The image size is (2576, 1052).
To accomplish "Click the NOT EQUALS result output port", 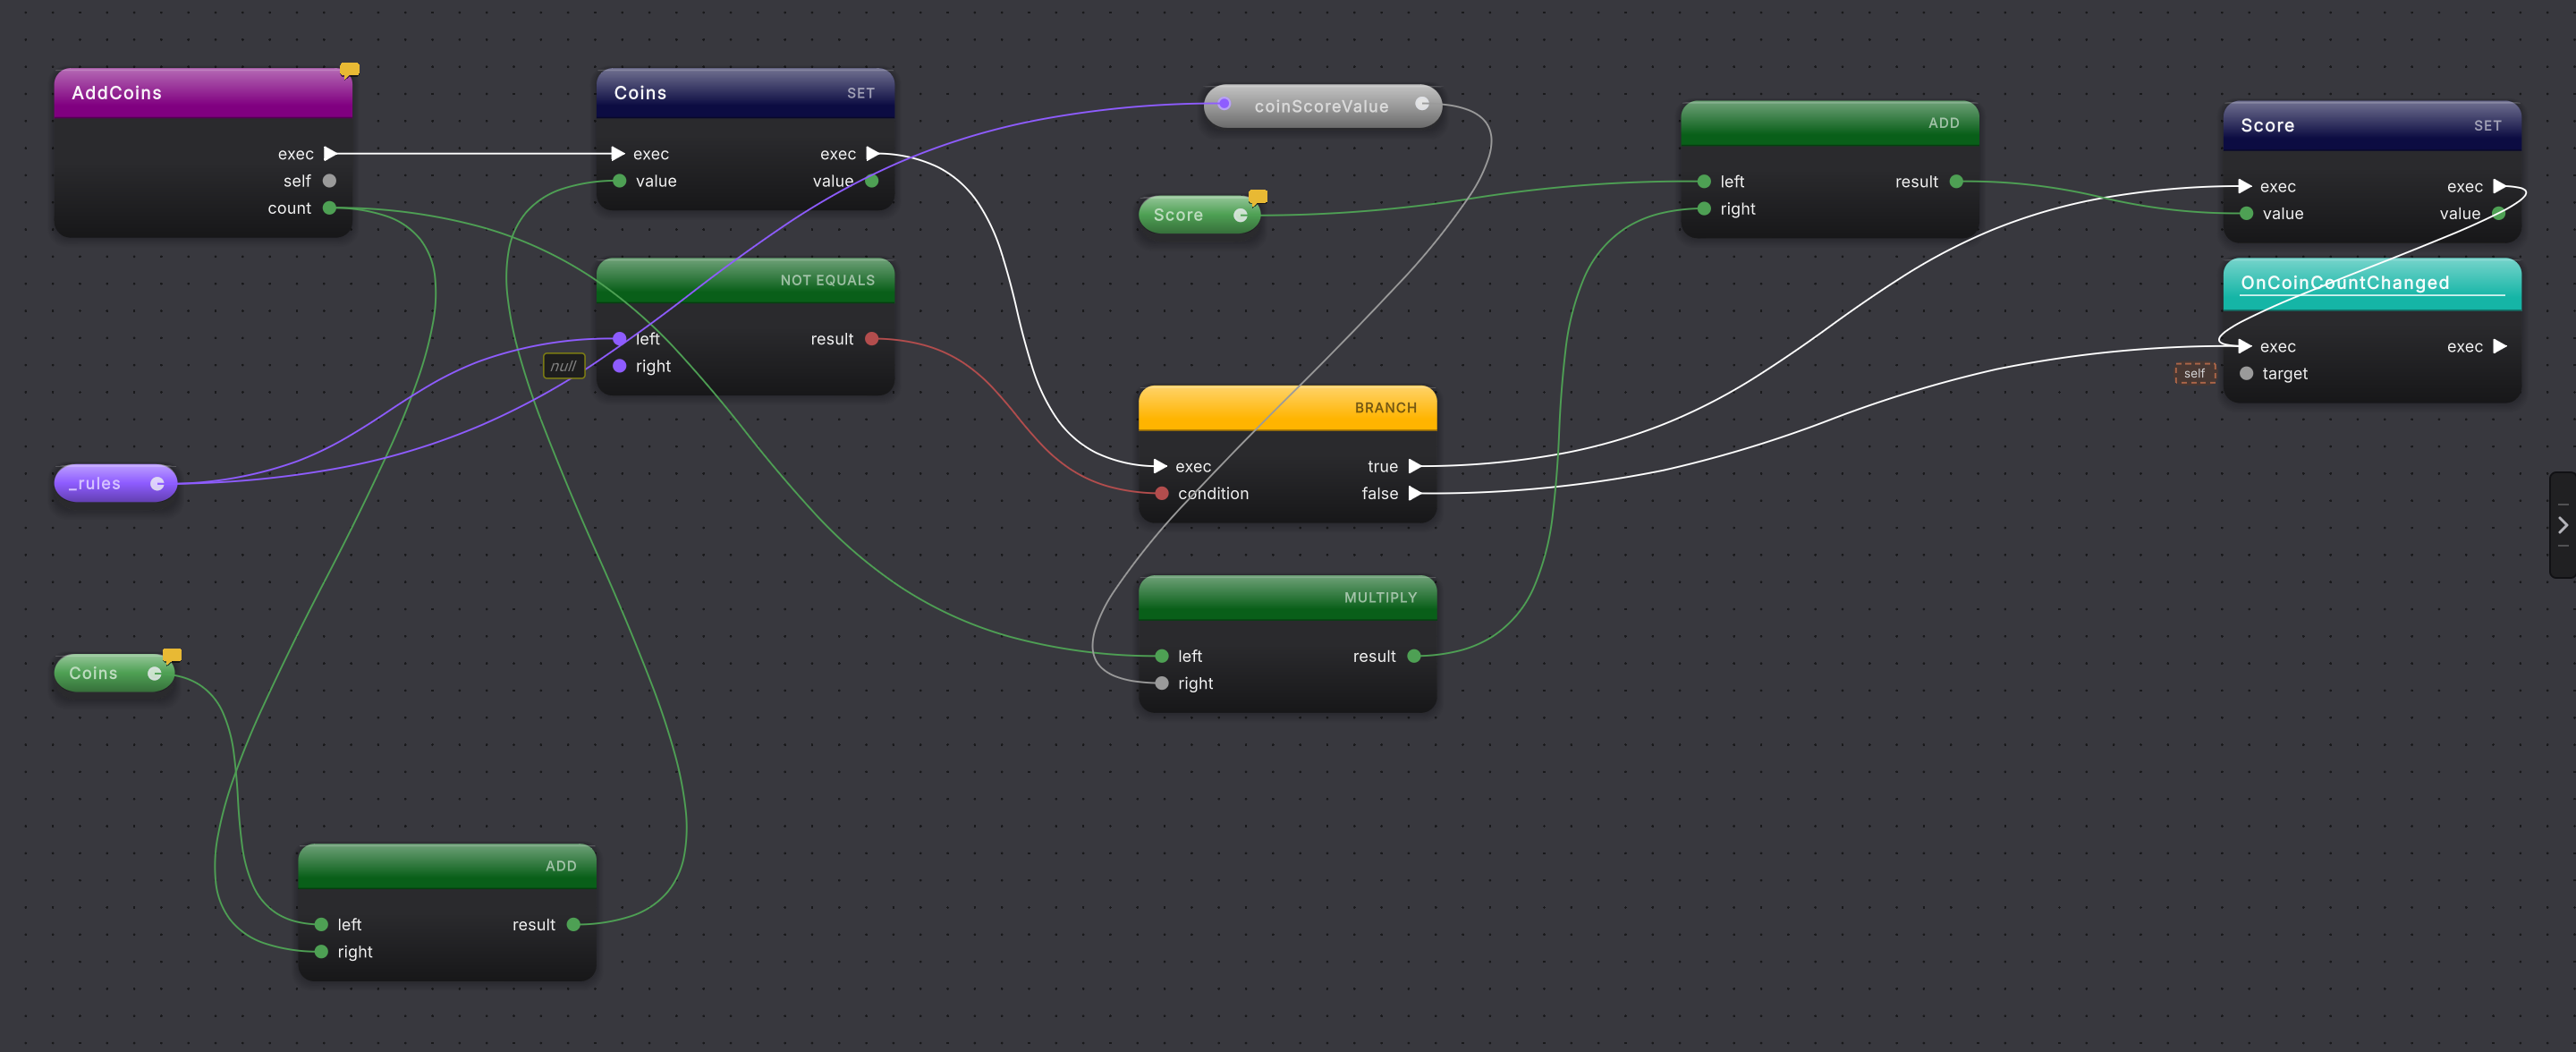I will tap(871, 339).
